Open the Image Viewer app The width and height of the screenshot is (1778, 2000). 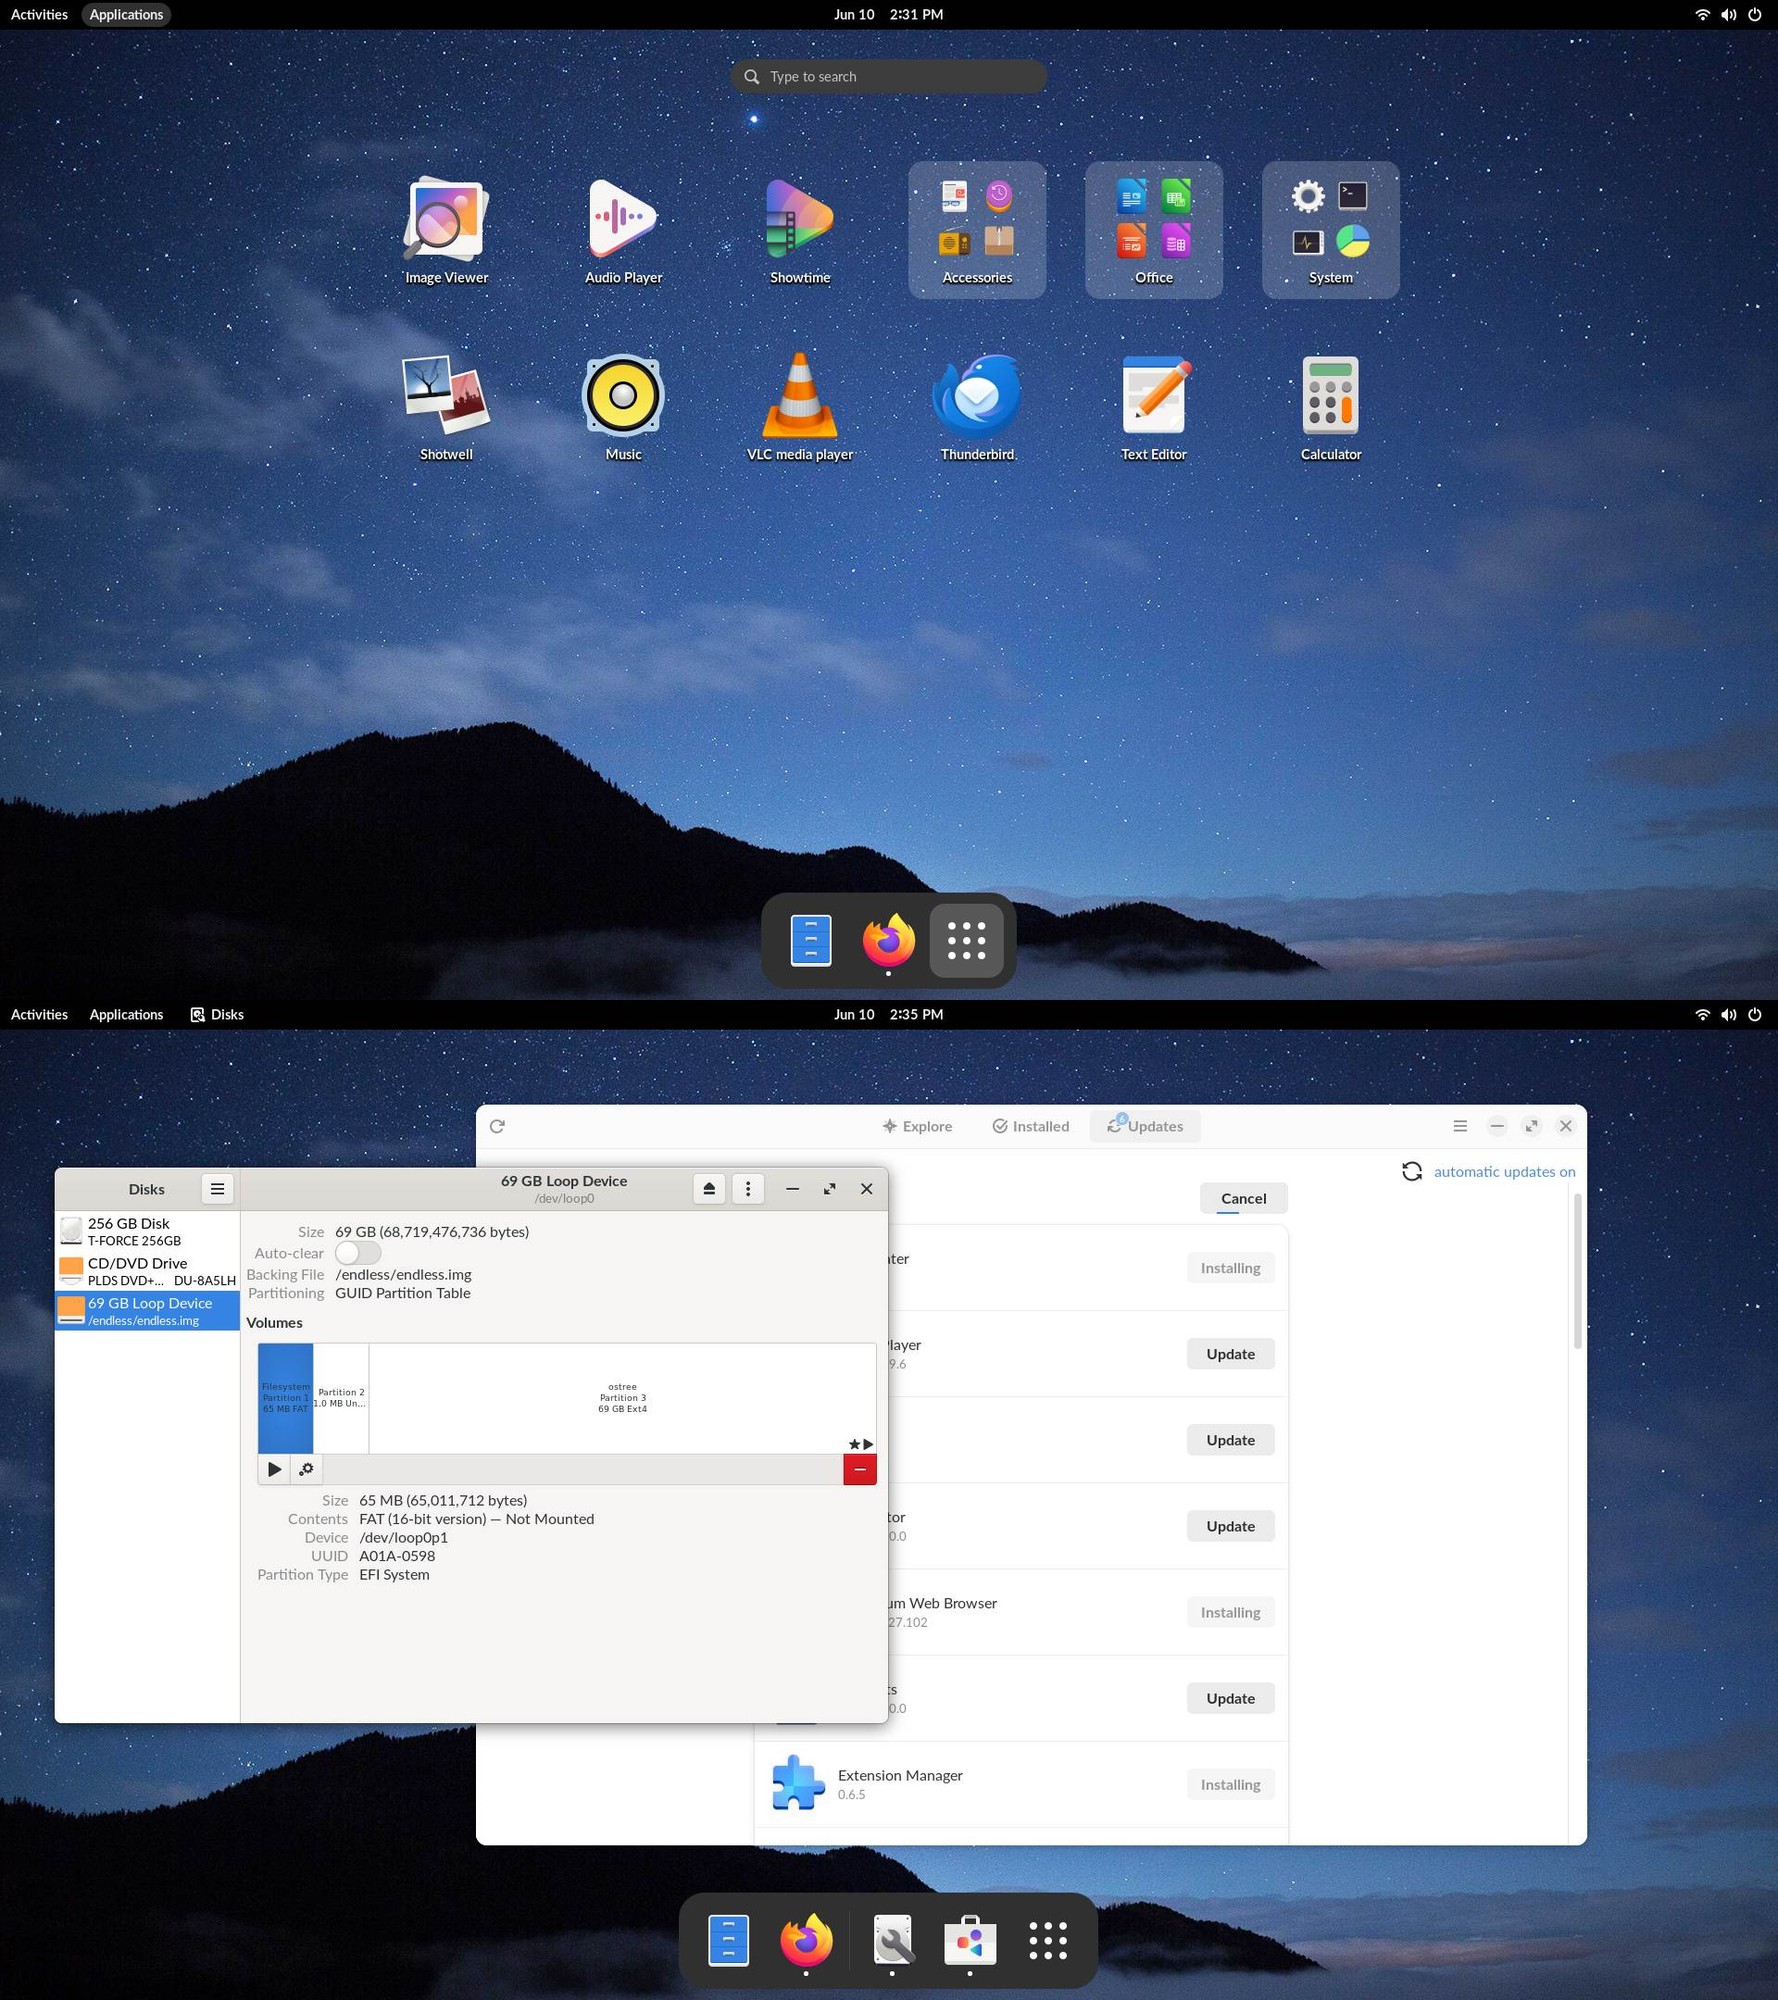pos(446,231)
